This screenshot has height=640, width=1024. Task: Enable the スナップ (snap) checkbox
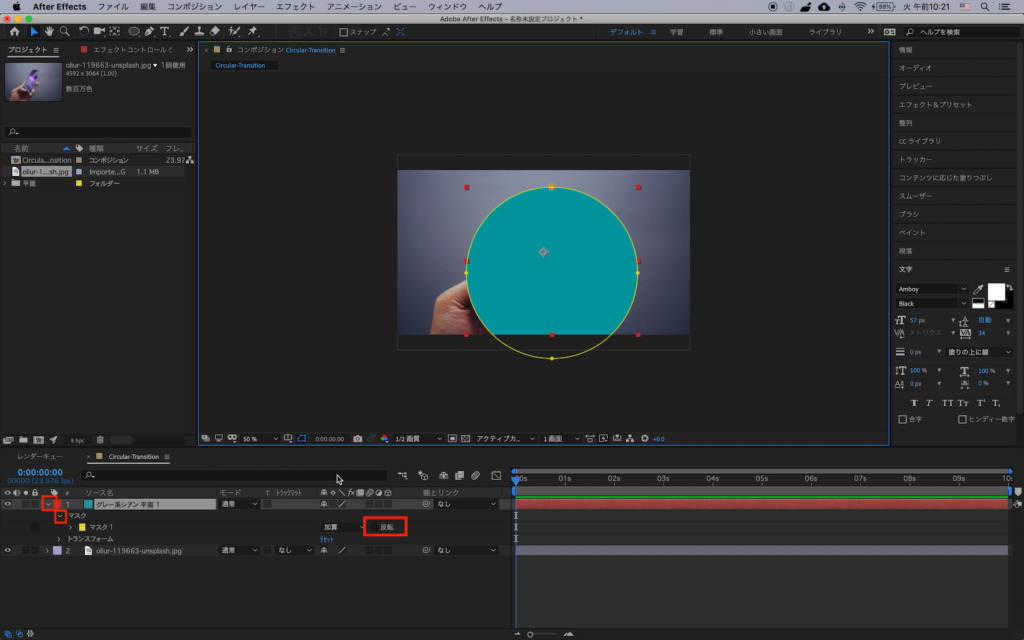(344, 32)
